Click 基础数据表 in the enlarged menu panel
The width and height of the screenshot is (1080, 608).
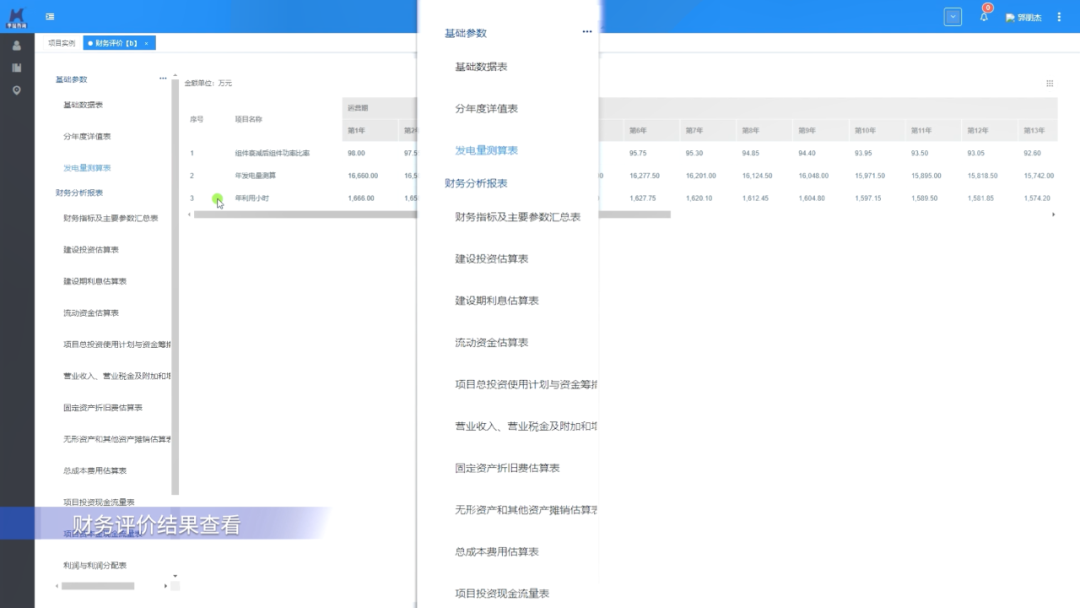481,67
